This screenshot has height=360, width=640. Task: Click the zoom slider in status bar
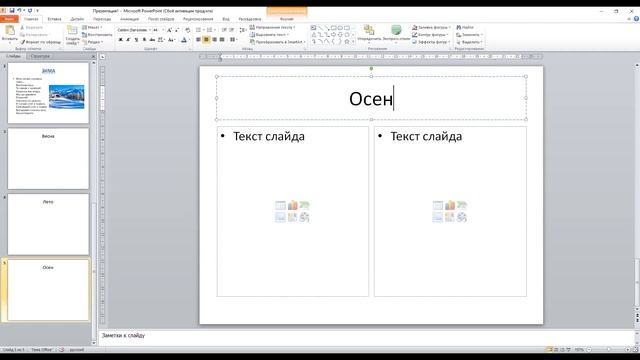point(609,350)
